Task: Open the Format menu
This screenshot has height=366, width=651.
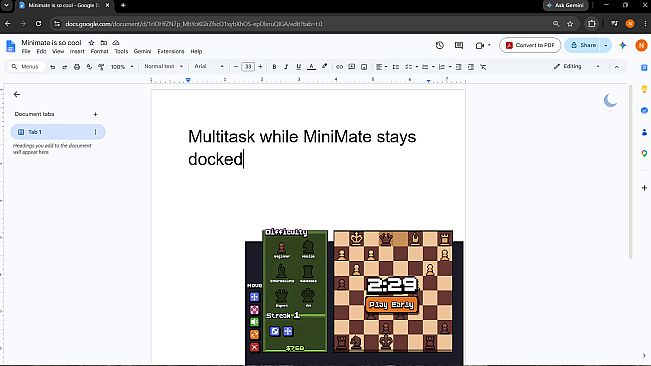Action: pyautogui.click(x=100, y=51)
